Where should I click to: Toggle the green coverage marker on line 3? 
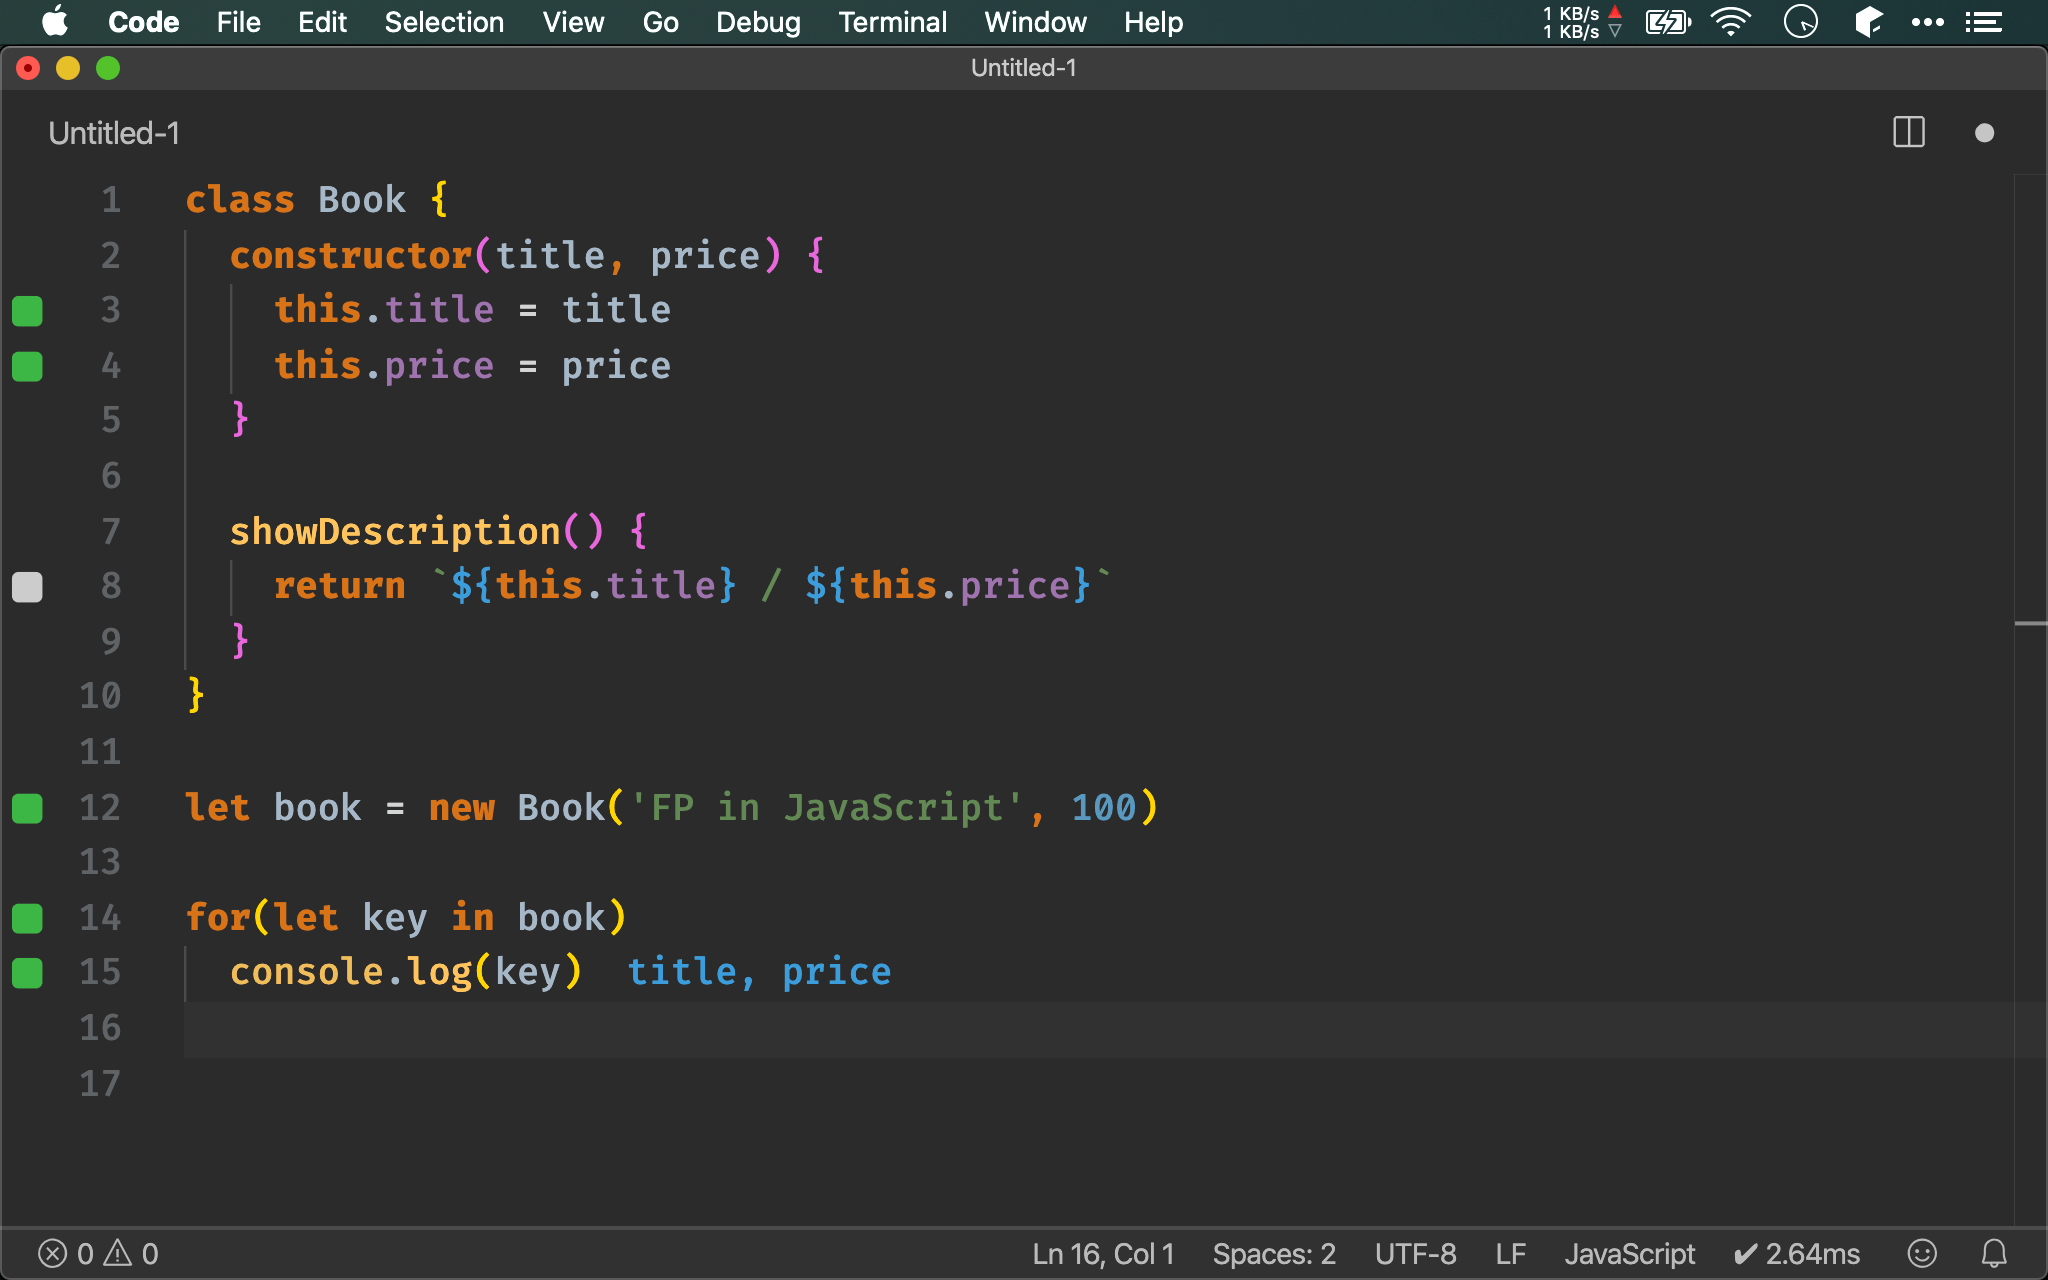click(x=27, y=311)
